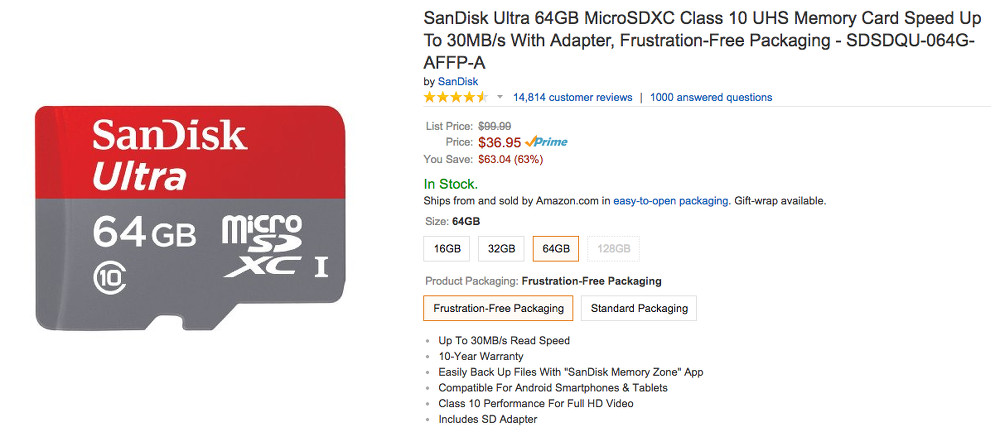Select the 16GB size option

[447, 249]
